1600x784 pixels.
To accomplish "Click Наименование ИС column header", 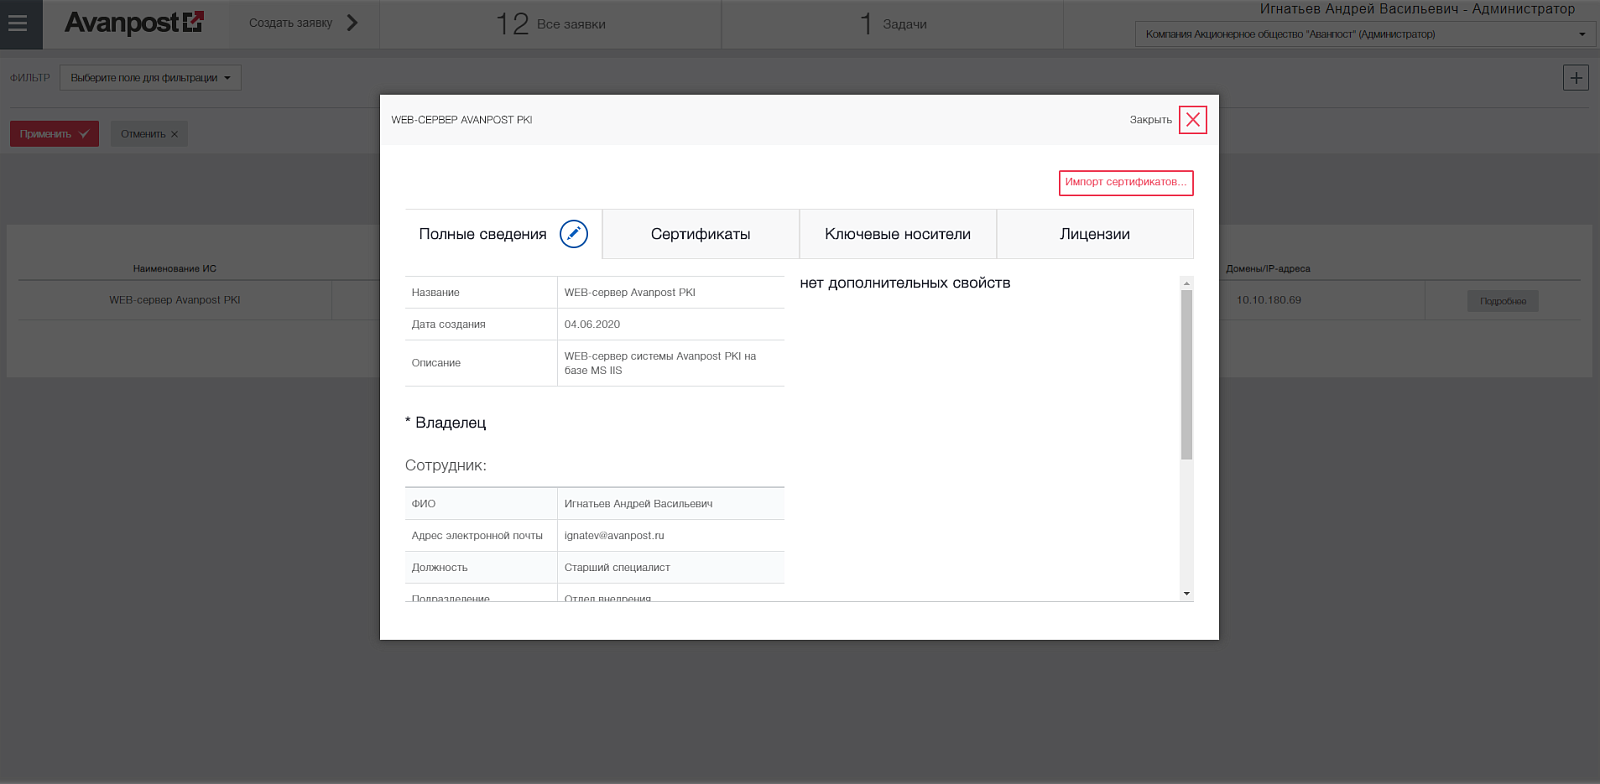I will 175,268.
